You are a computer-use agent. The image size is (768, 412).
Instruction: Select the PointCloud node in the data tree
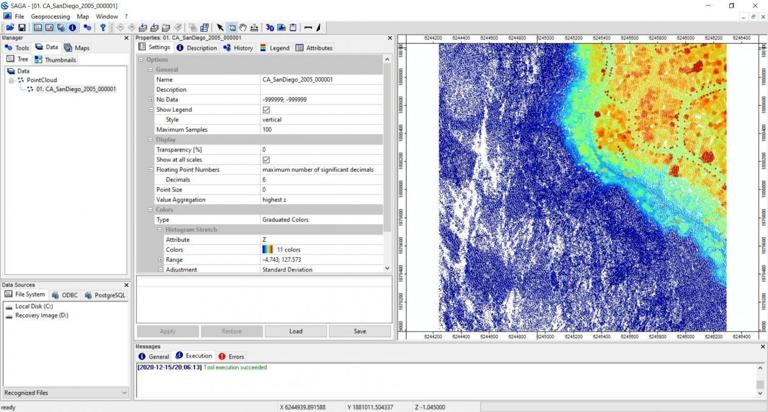42,80
